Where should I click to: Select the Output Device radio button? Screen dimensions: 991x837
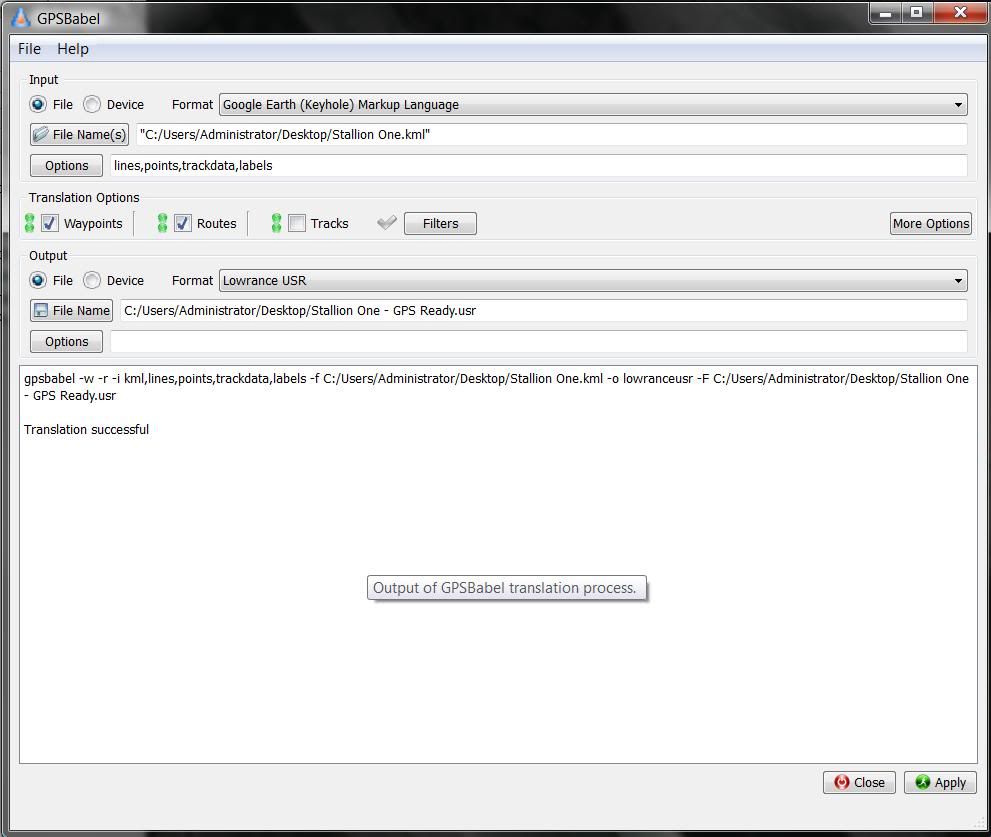(92, 280)
